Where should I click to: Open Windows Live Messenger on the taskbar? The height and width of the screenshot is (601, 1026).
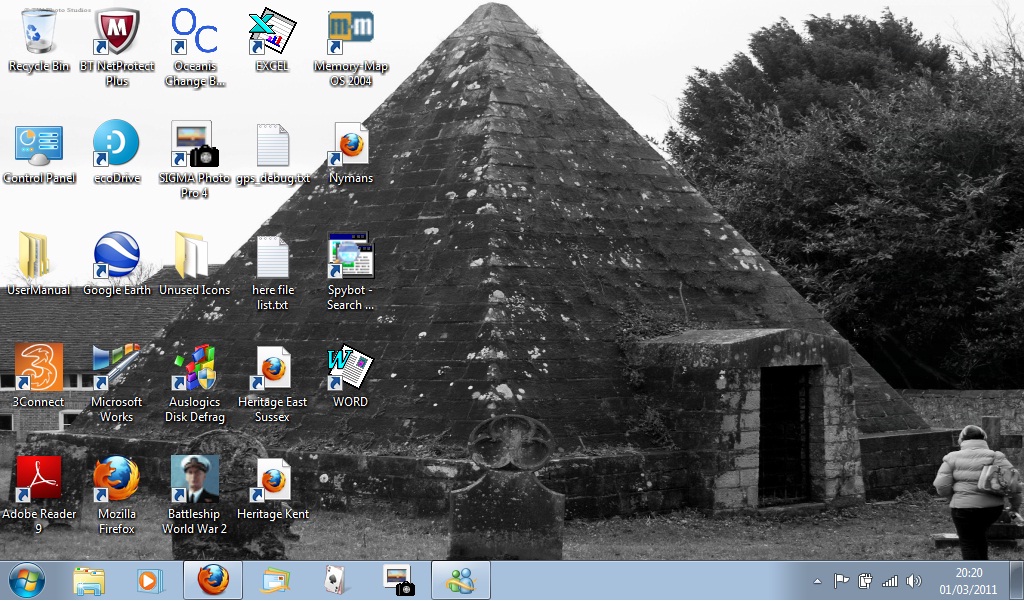tap(460, 580)
